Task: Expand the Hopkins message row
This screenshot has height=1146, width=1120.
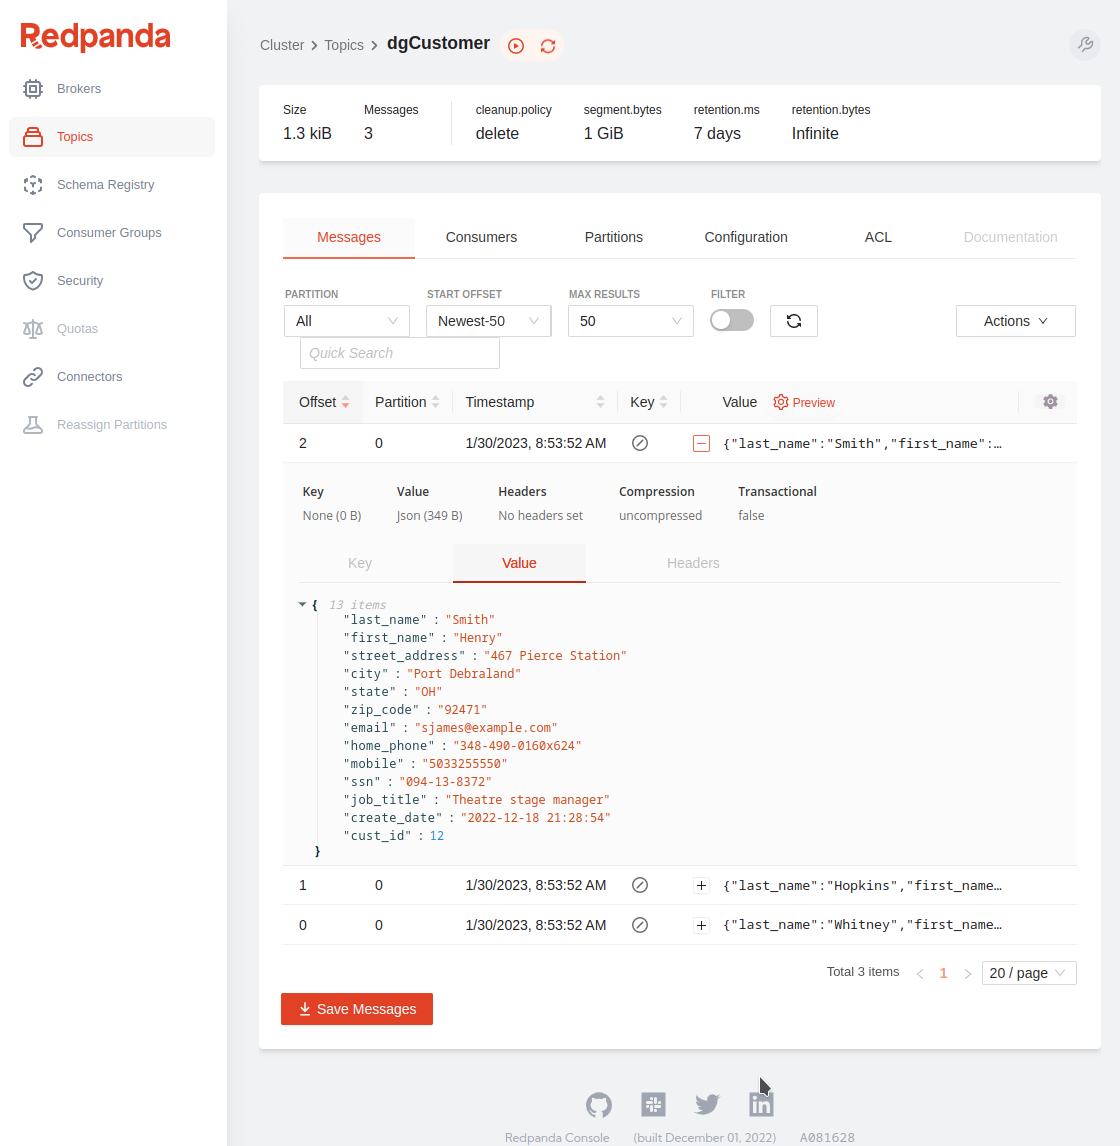Action: [x=701, y=886]
